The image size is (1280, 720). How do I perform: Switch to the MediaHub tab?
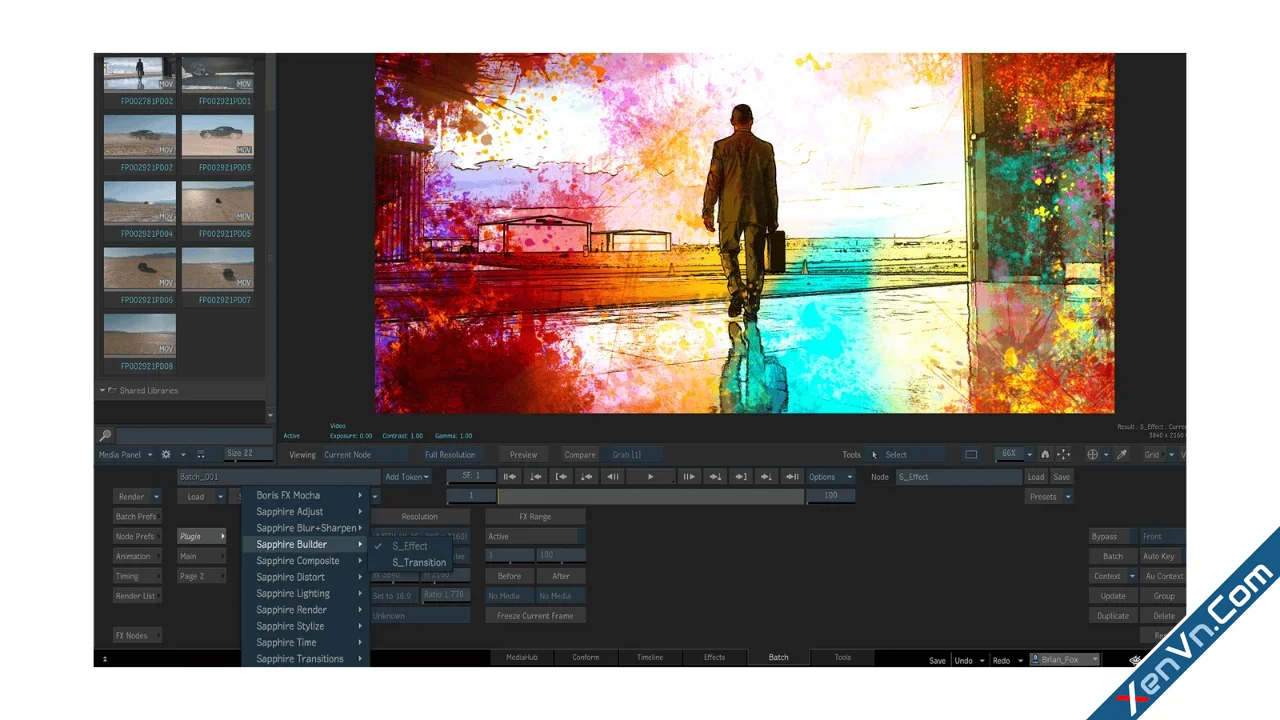tap(522, 657)
